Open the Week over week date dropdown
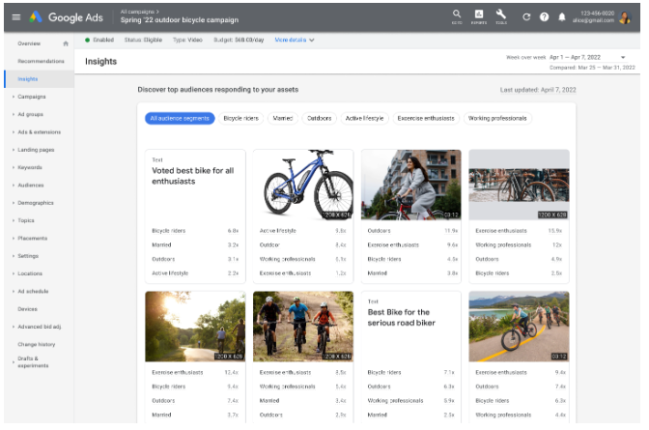The image size is (649, 430). (x=623, y=57)
